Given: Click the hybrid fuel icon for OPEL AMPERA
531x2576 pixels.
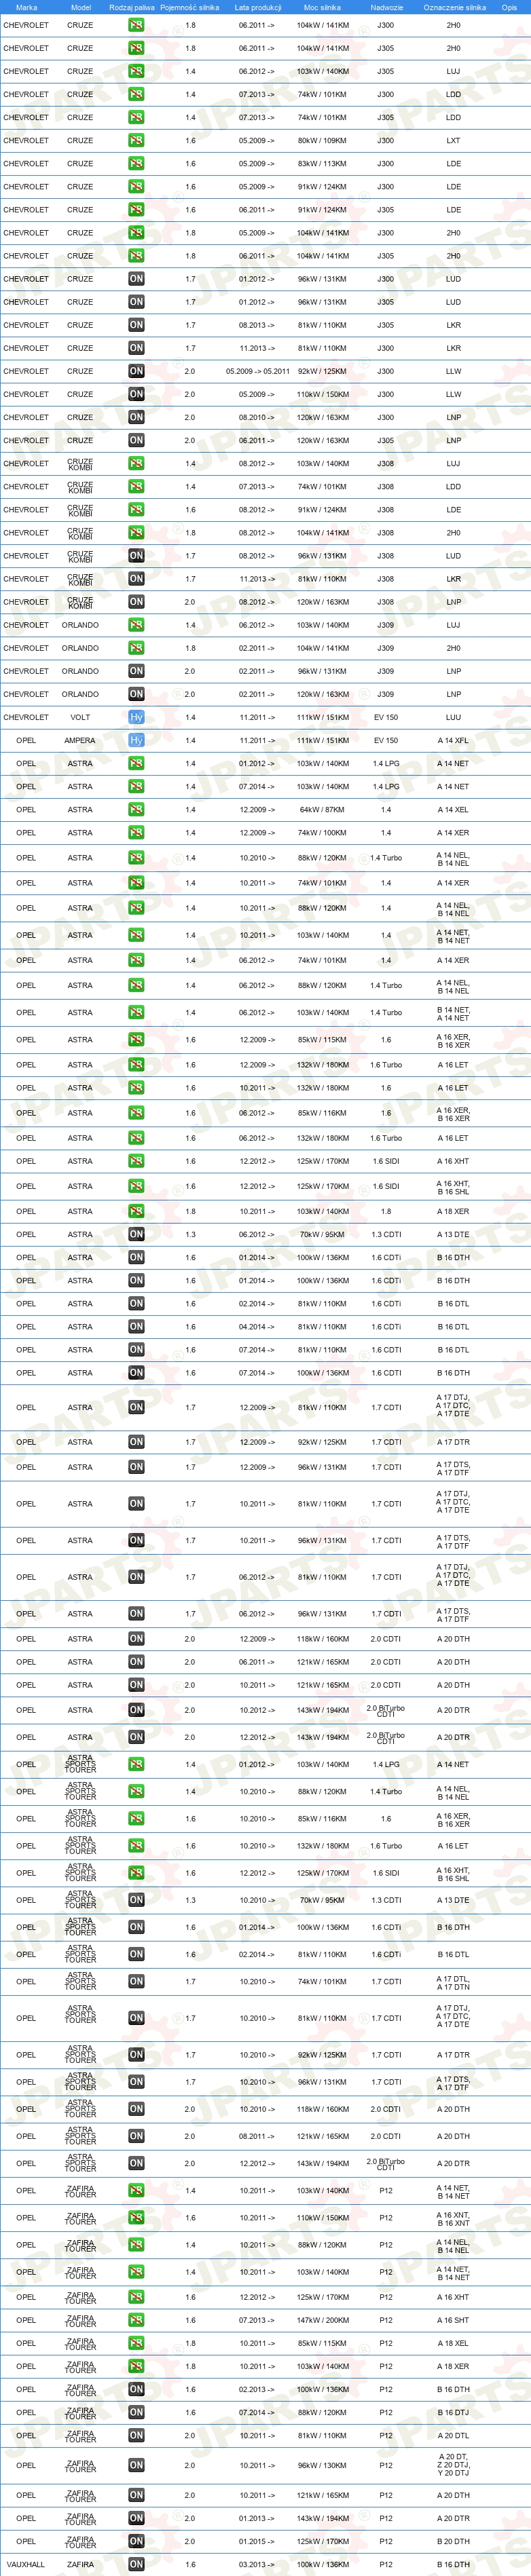Looking at the screenshot, I should coord(136,740).
